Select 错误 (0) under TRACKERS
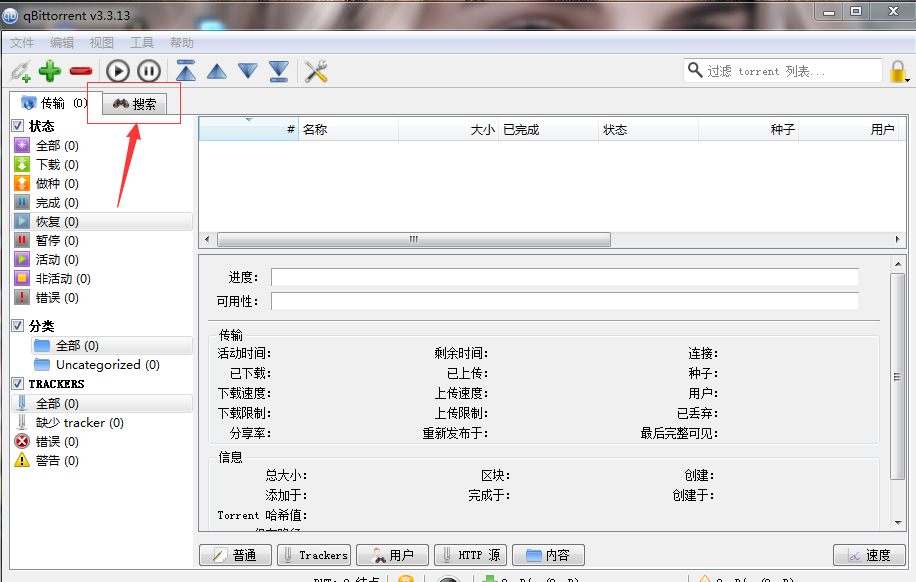The height and width of the screenshot is (582, 916). (102, 441)
